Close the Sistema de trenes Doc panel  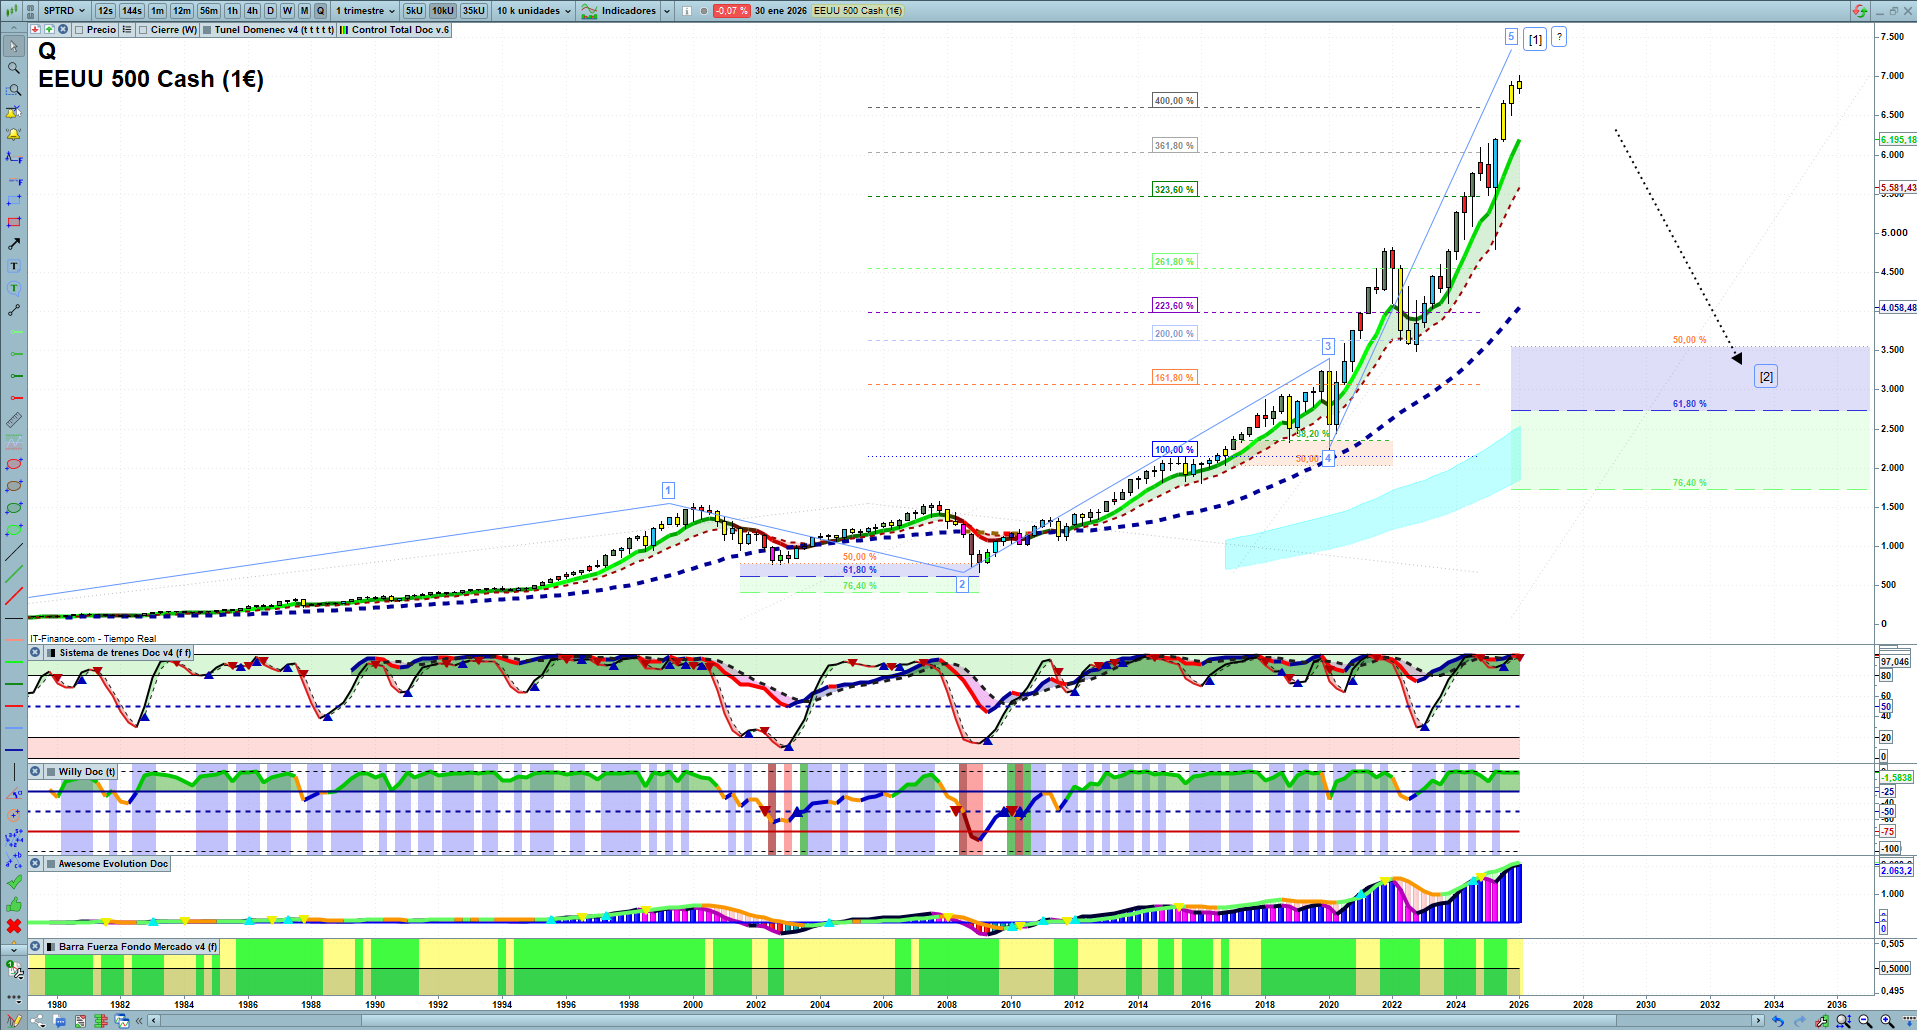(35, 653)
